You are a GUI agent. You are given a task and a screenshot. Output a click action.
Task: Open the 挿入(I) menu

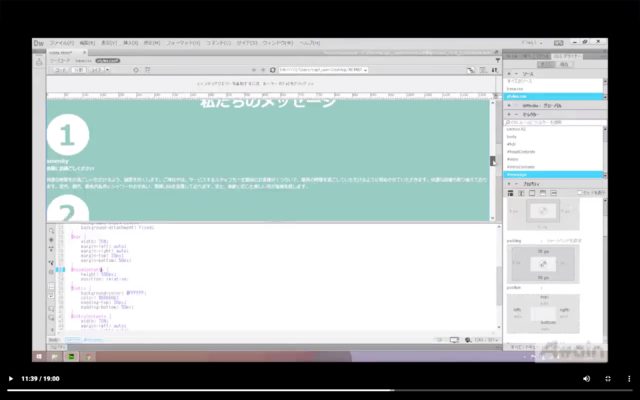click(x=130, y=43)
